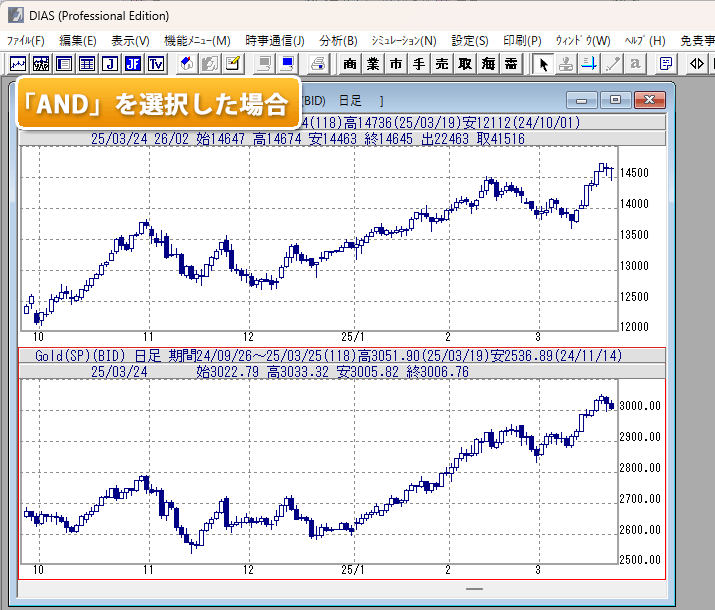Screen dimensions: 715x610
Task: Select the blue horizontal line drawing tool
Action: tap(589, 64)
